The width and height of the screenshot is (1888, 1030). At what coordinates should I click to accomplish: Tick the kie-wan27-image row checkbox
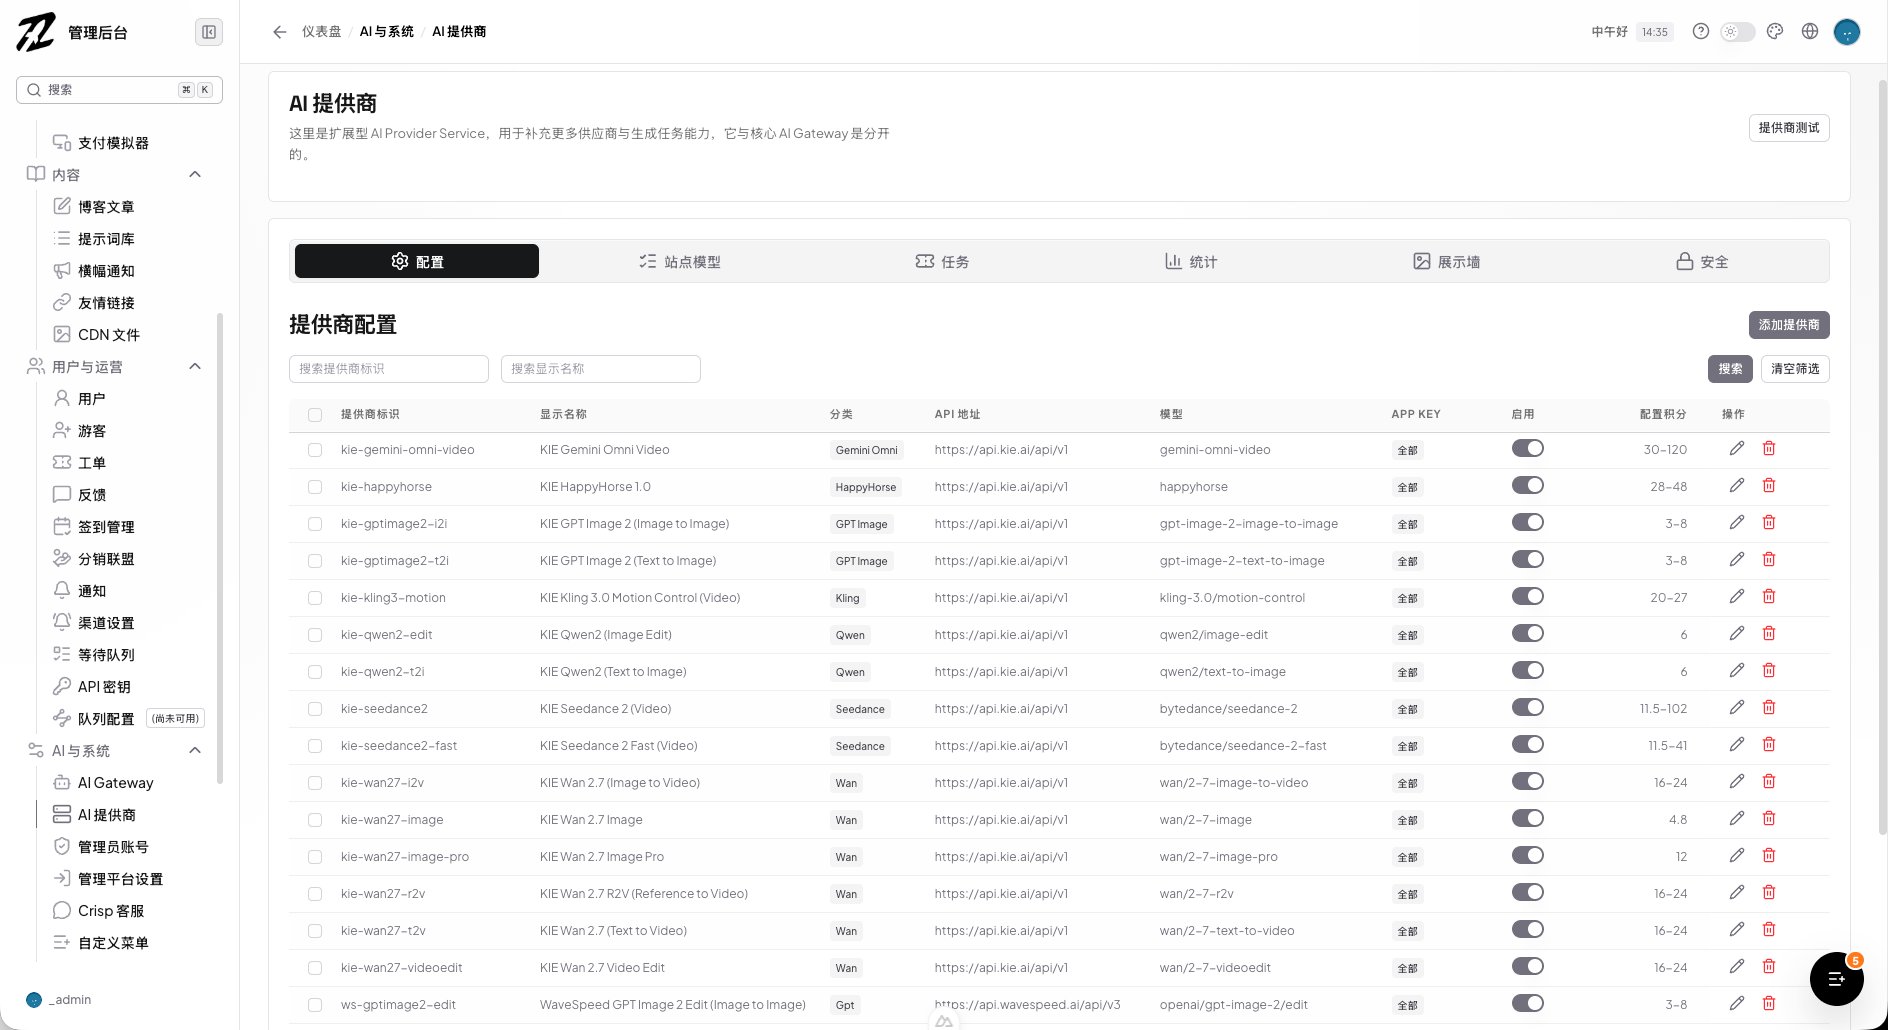coord(315,820)
